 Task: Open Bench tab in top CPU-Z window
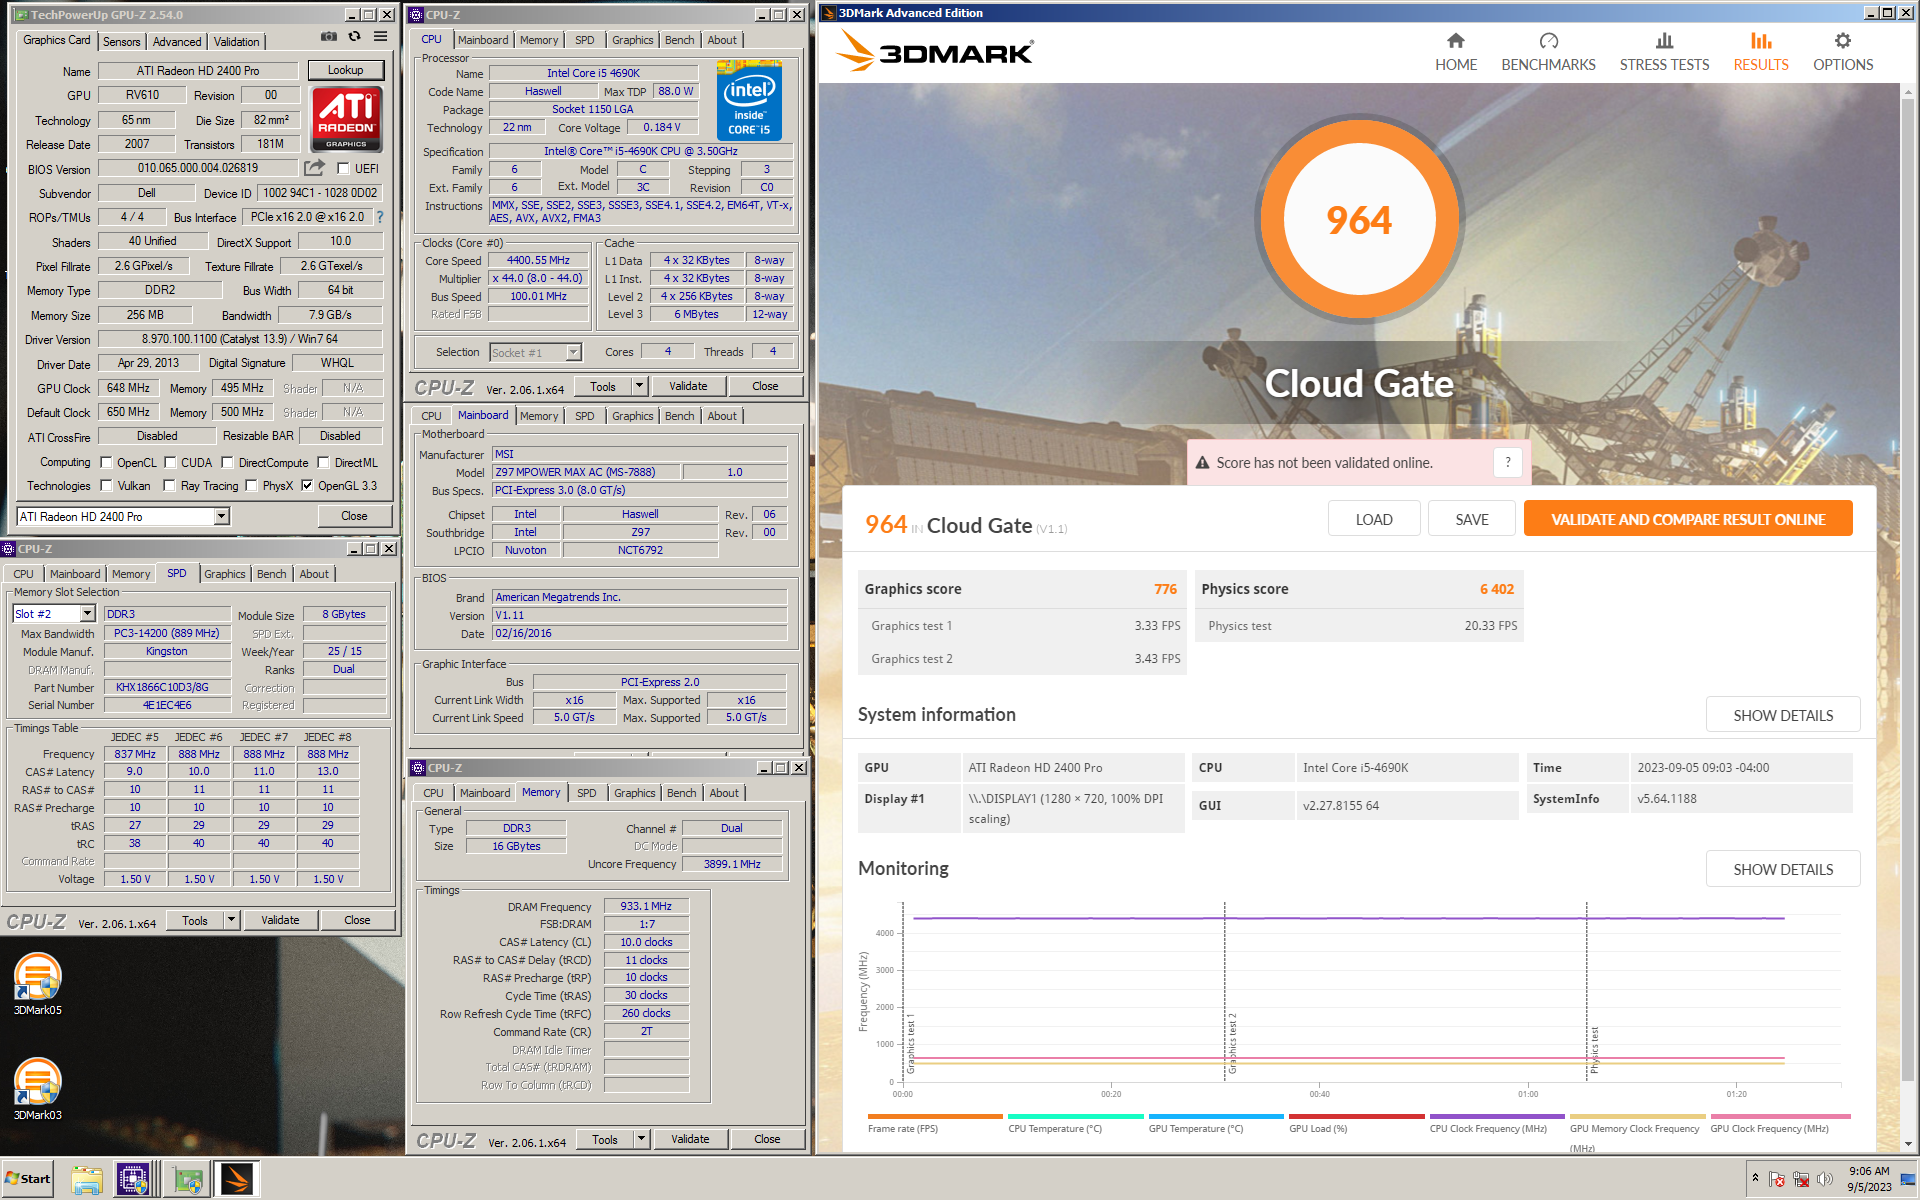tap(679, 40)
